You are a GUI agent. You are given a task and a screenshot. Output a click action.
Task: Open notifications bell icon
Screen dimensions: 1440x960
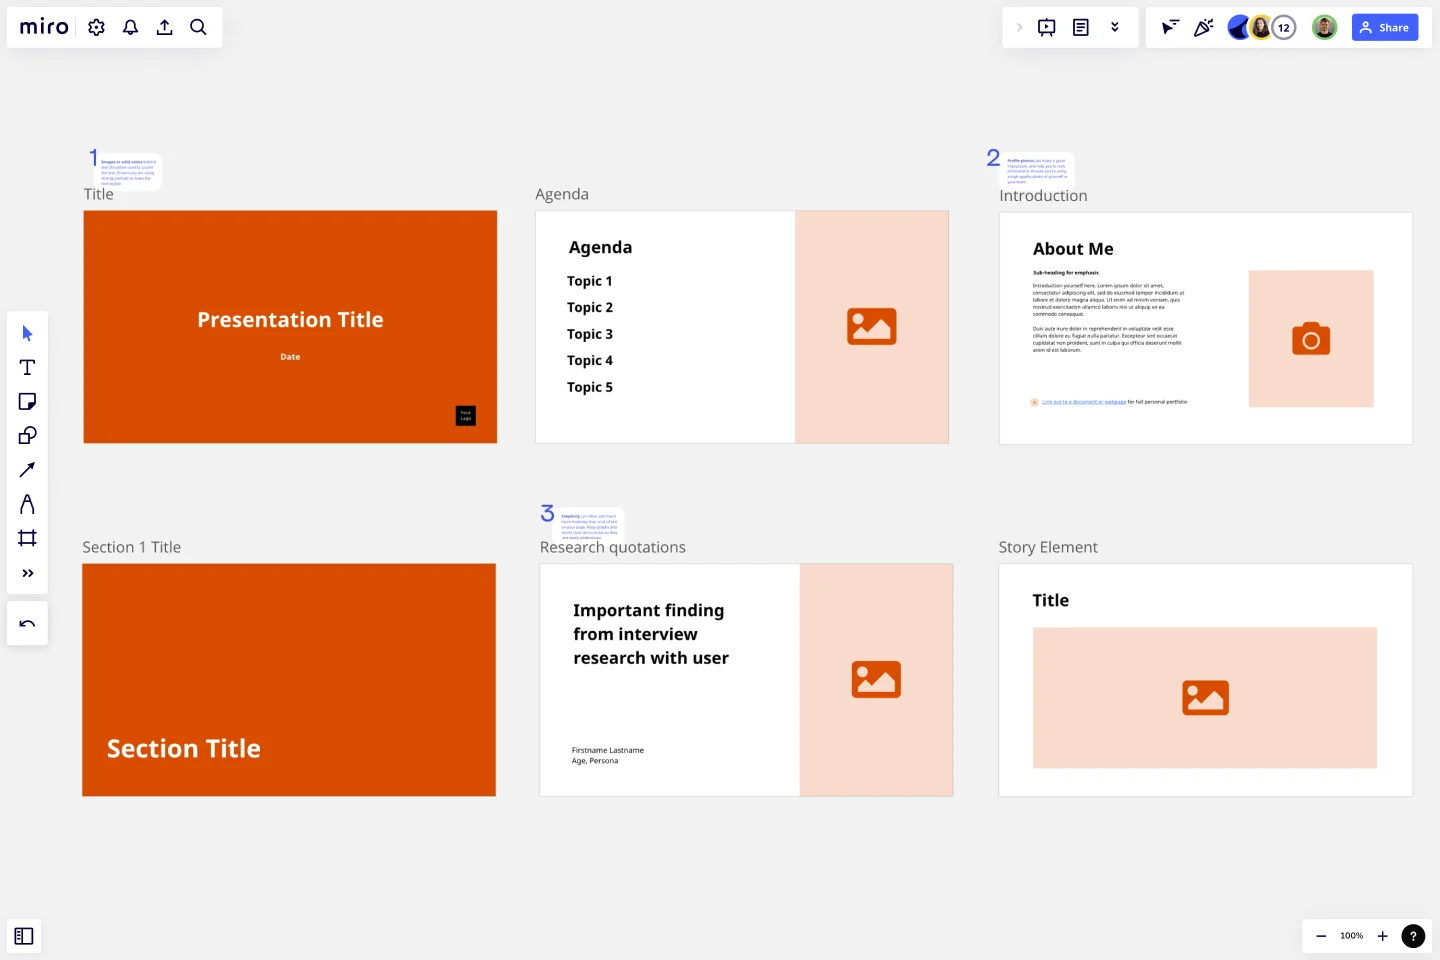click(130, 27)
